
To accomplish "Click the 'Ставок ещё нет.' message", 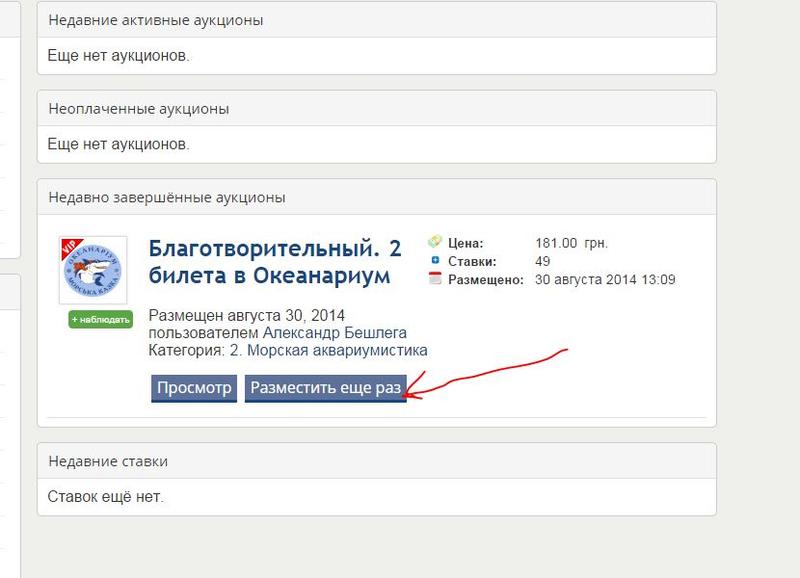I will [105, 496].
